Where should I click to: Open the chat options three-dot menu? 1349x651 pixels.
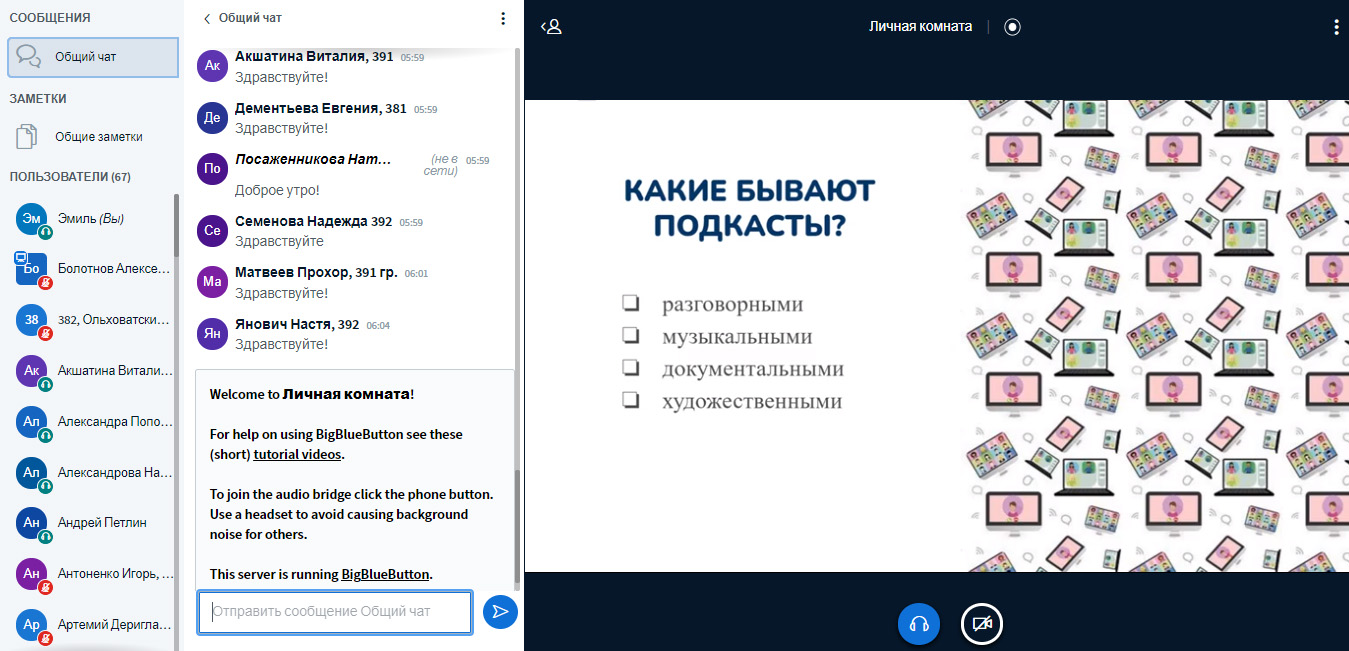502,18
